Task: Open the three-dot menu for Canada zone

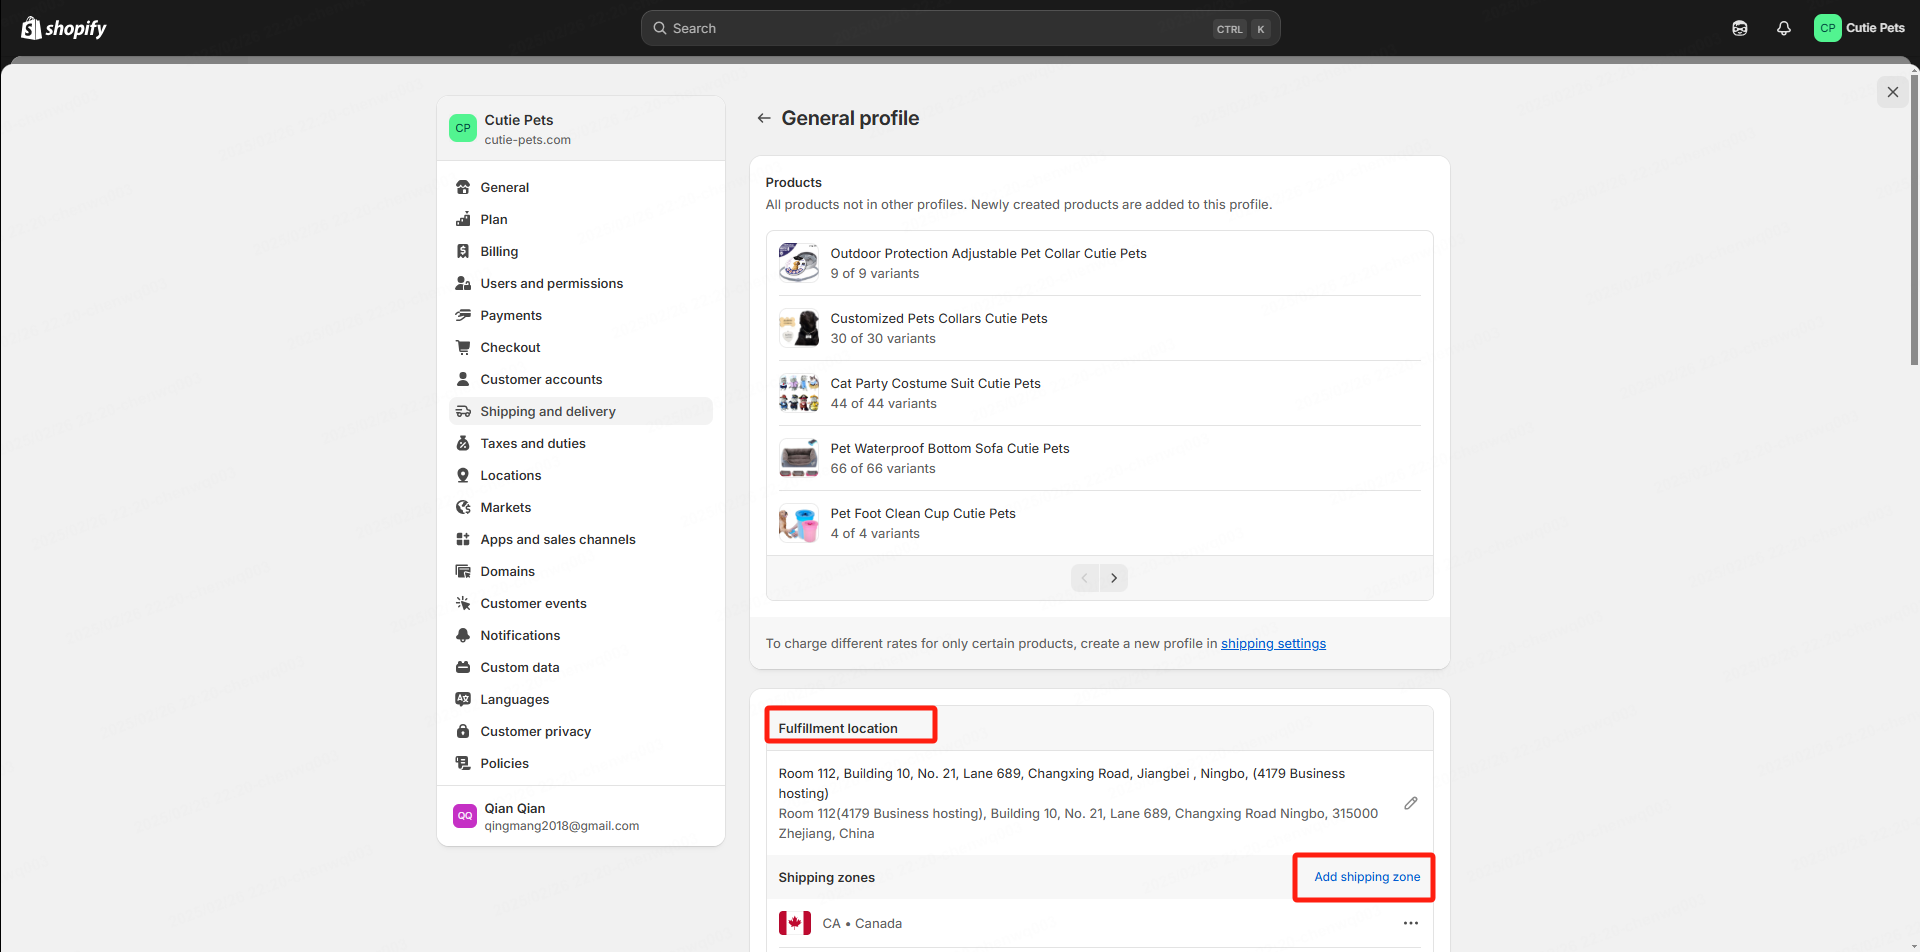Action: pos(1410,923)
